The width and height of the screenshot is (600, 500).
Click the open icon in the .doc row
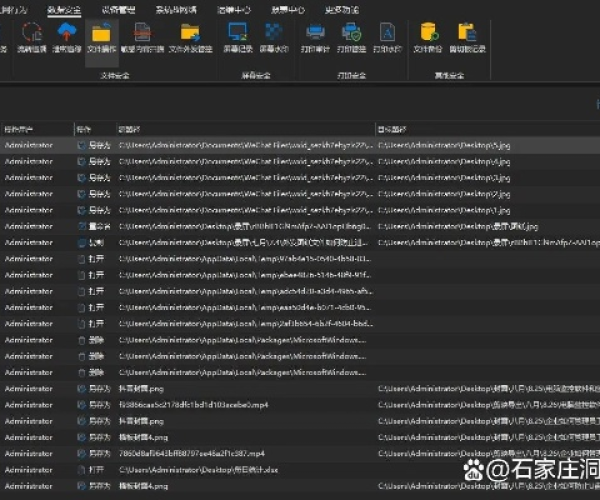82,470
